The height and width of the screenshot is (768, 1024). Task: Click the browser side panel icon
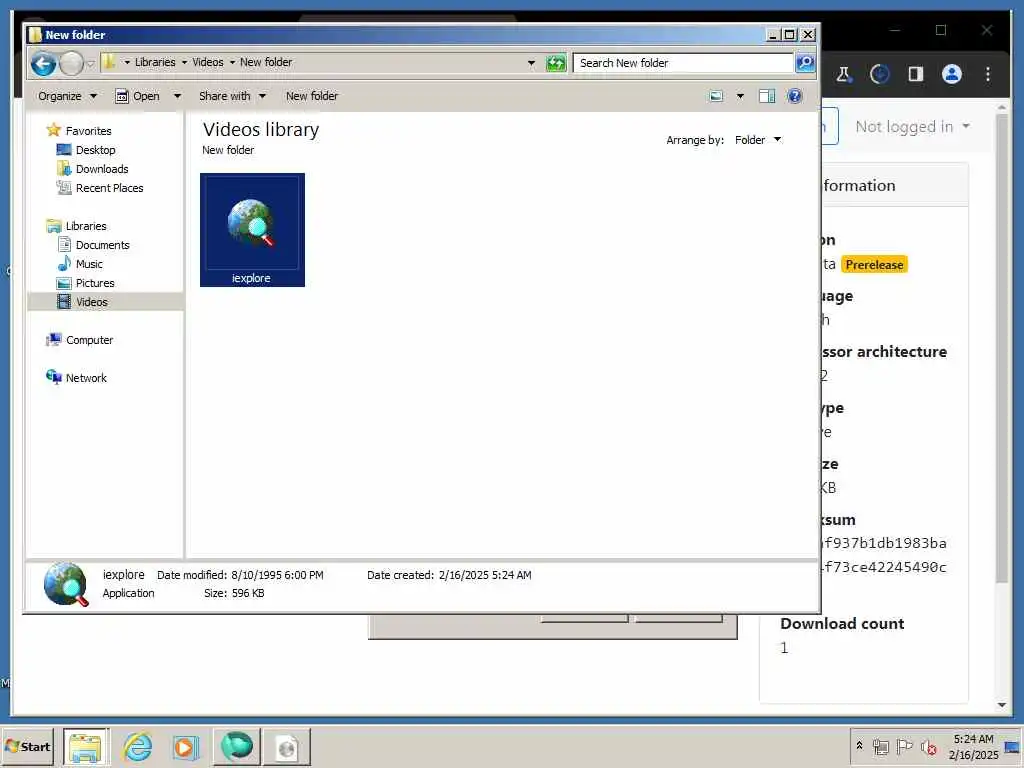(916, 74)
